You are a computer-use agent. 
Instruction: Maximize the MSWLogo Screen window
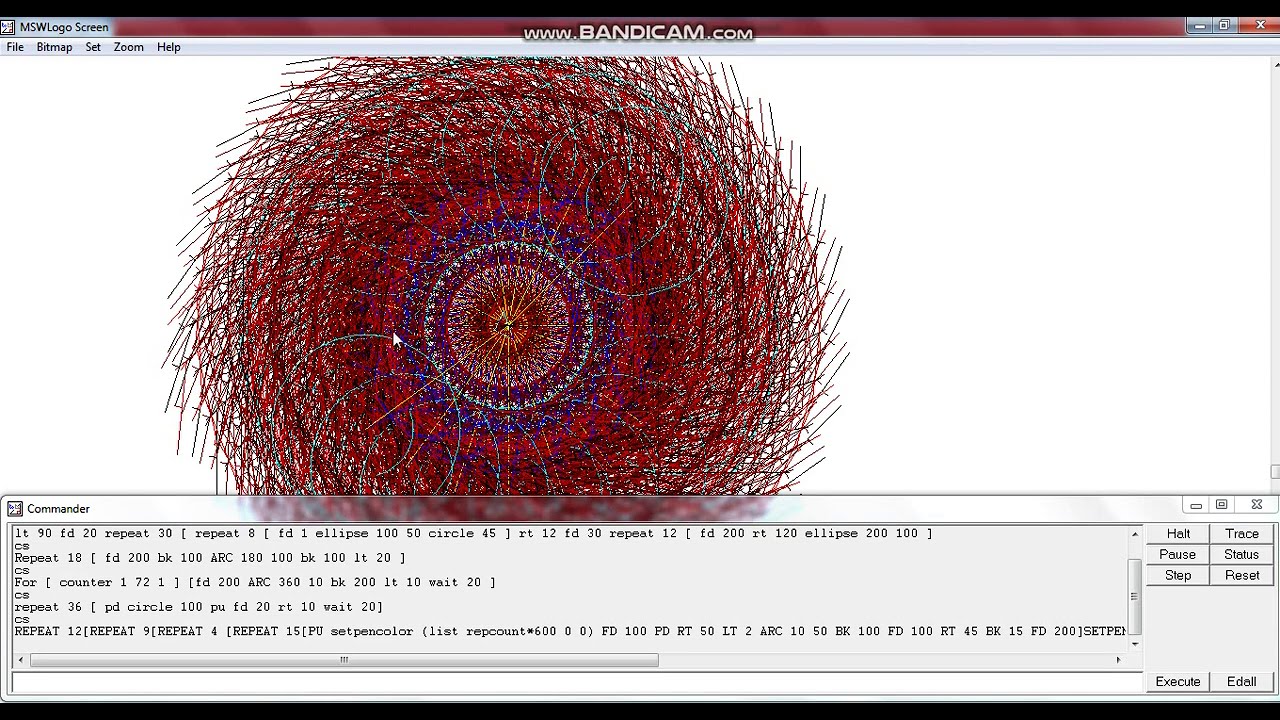coord(1224,26)
